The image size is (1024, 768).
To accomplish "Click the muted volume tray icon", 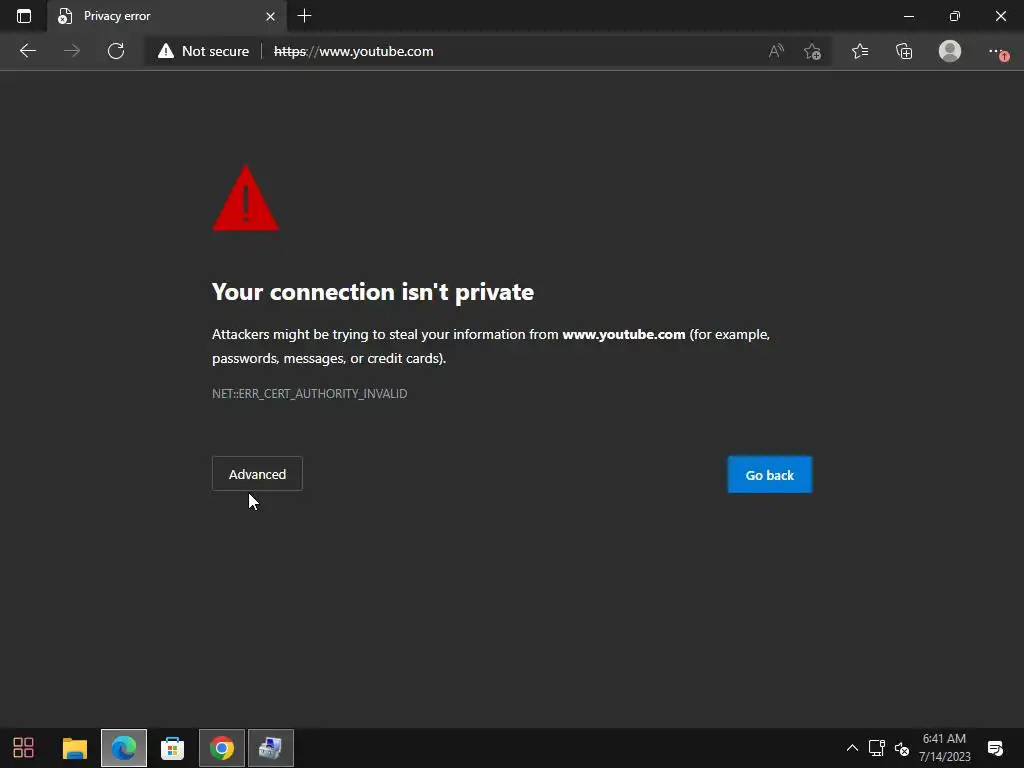I will 902,748.
